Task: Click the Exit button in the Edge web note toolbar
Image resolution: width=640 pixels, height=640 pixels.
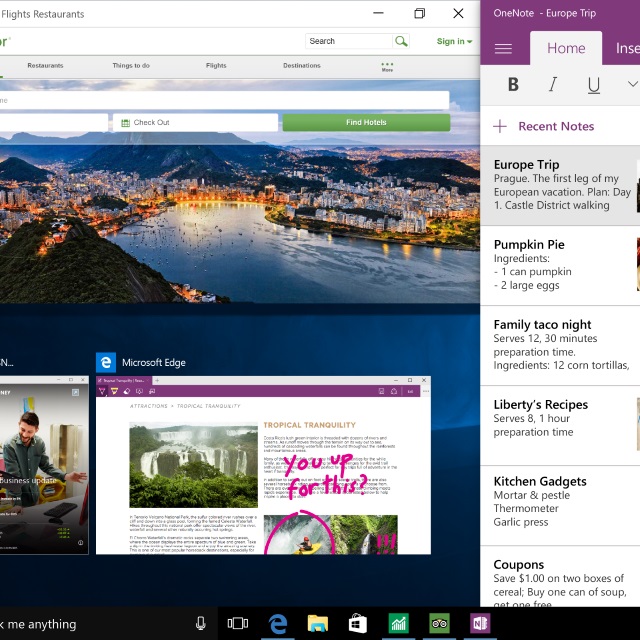Action: coord(410,391)
